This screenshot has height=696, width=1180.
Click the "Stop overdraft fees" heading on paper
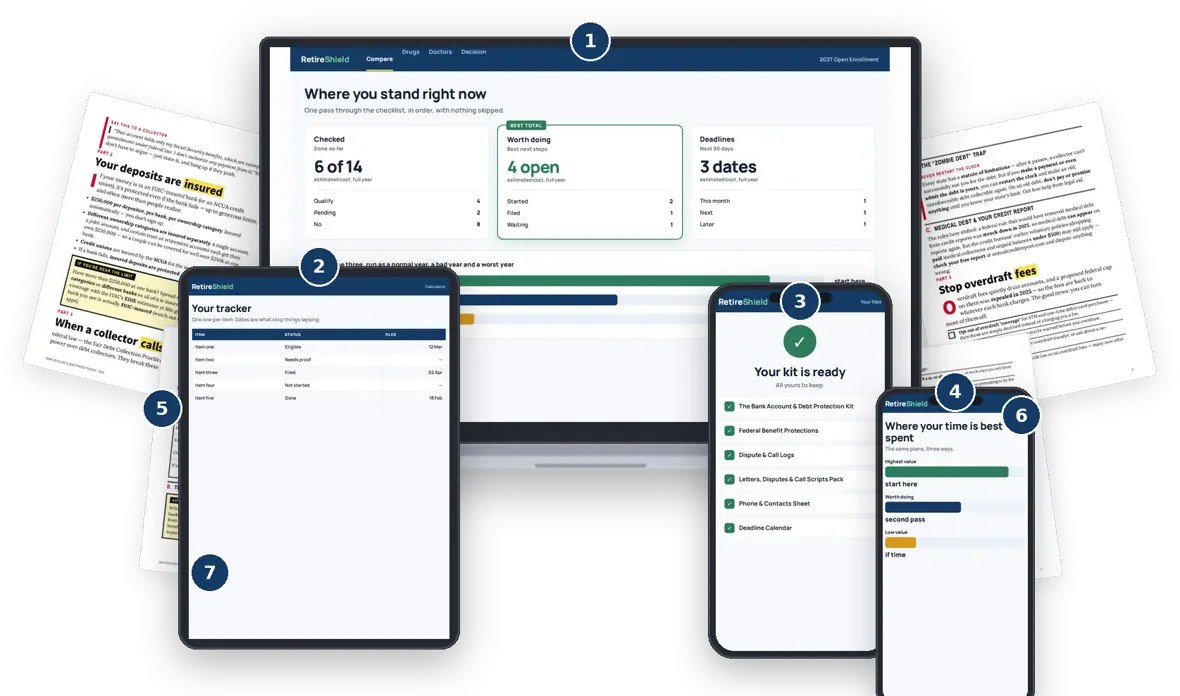(987, 279)
